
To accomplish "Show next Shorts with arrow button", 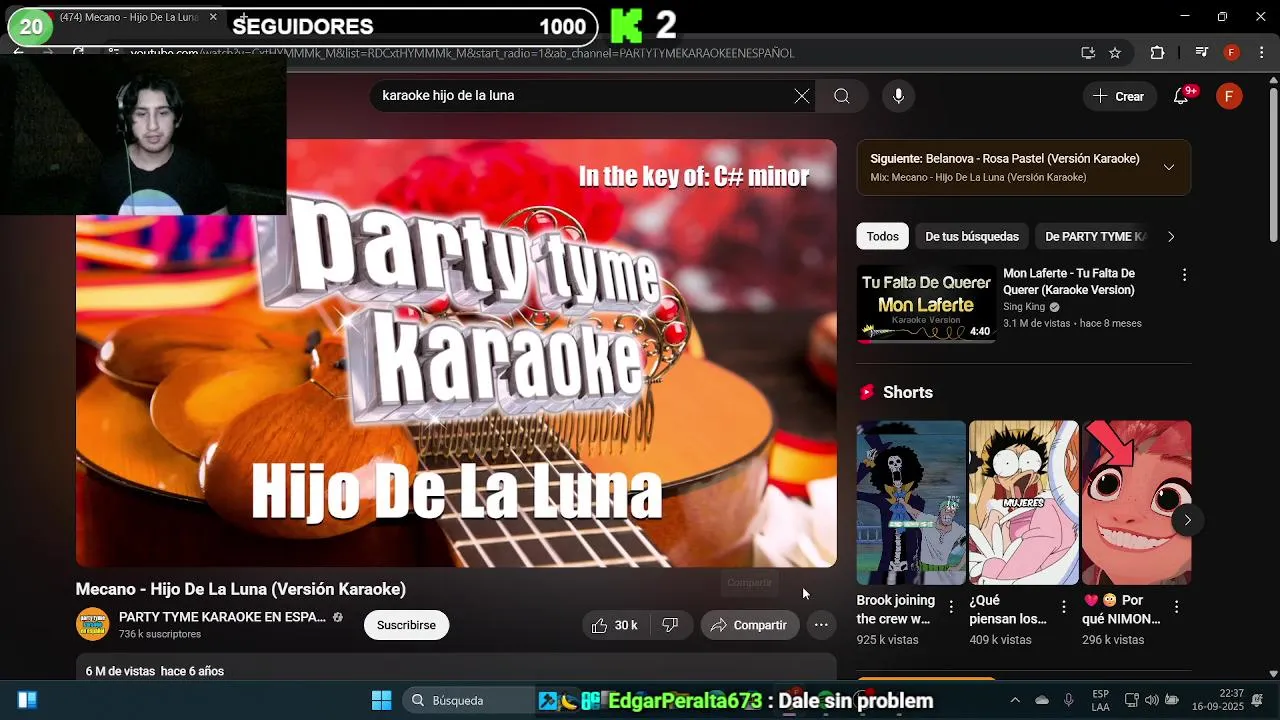I will click(1187, 520).
